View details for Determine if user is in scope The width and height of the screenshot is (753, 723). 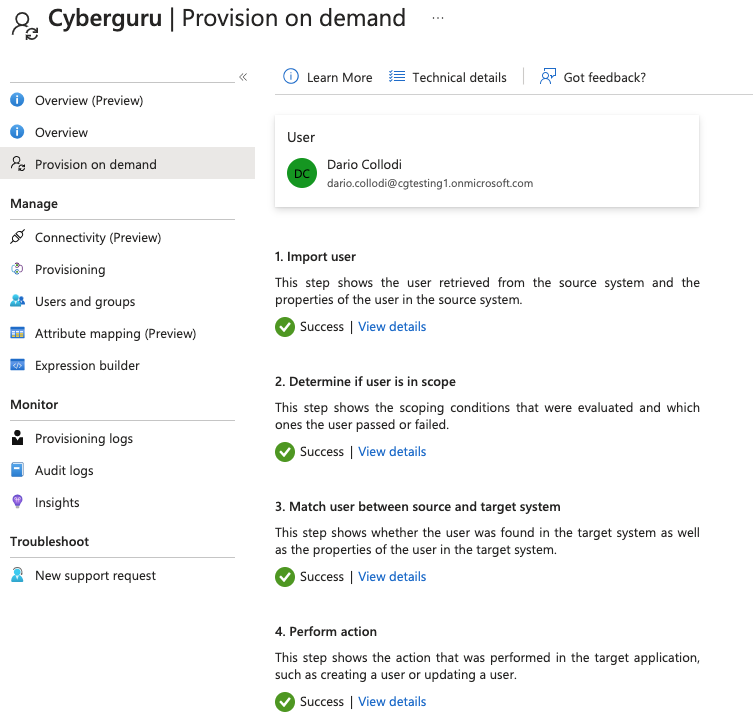[392, 451]
